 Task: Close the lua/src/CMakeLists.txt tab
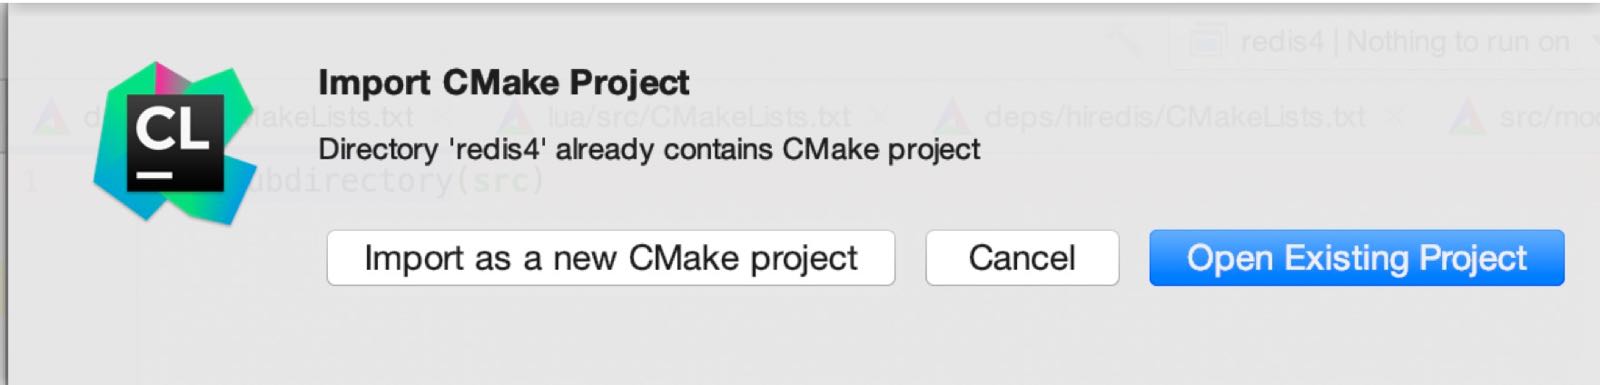coord(879,117)
